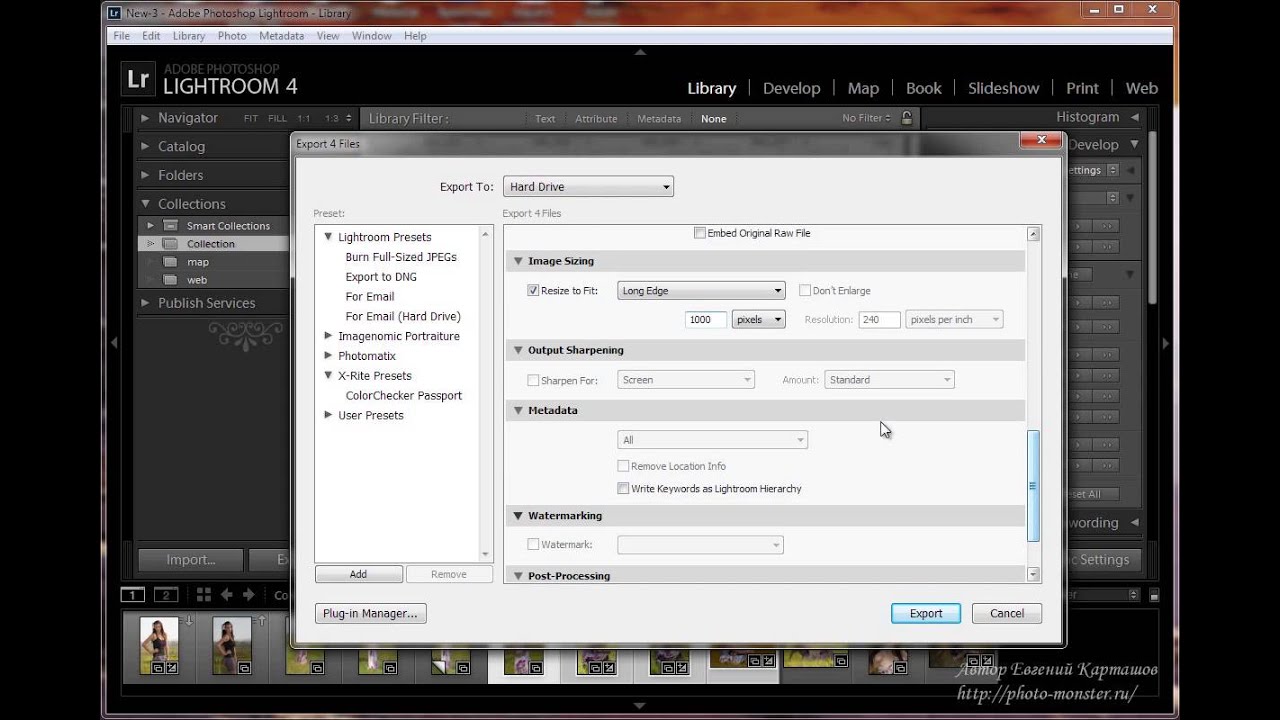The height and width of the screenshot is (720, 1280).
Task: Toggle the Resize to Fit checkbox
Action: click(x=533, y=291)
